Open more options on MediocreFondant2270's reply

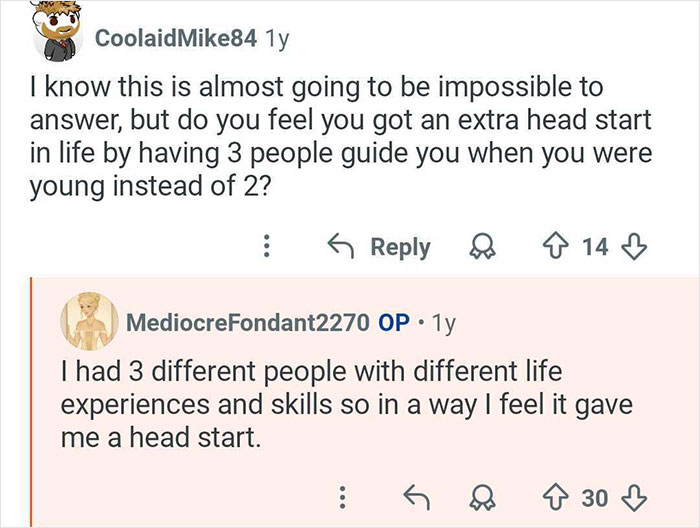point(342,496)
